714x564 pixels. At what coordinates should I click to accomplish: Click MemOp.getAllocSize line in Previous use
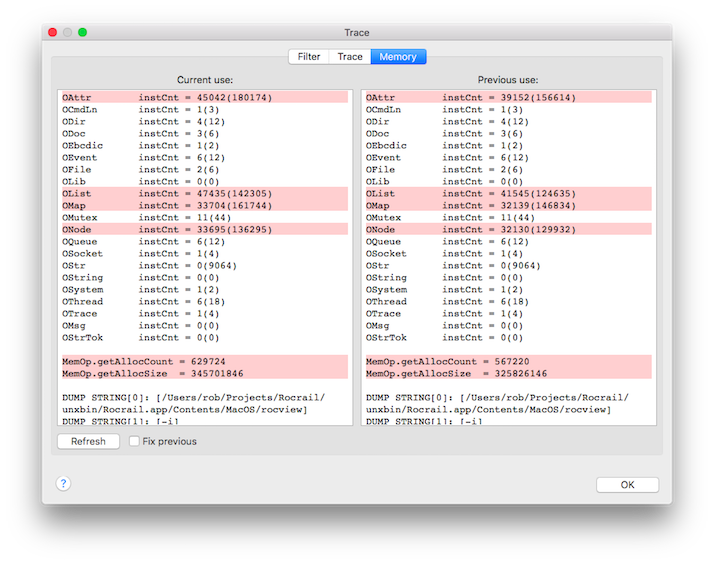tap(507, 373)
